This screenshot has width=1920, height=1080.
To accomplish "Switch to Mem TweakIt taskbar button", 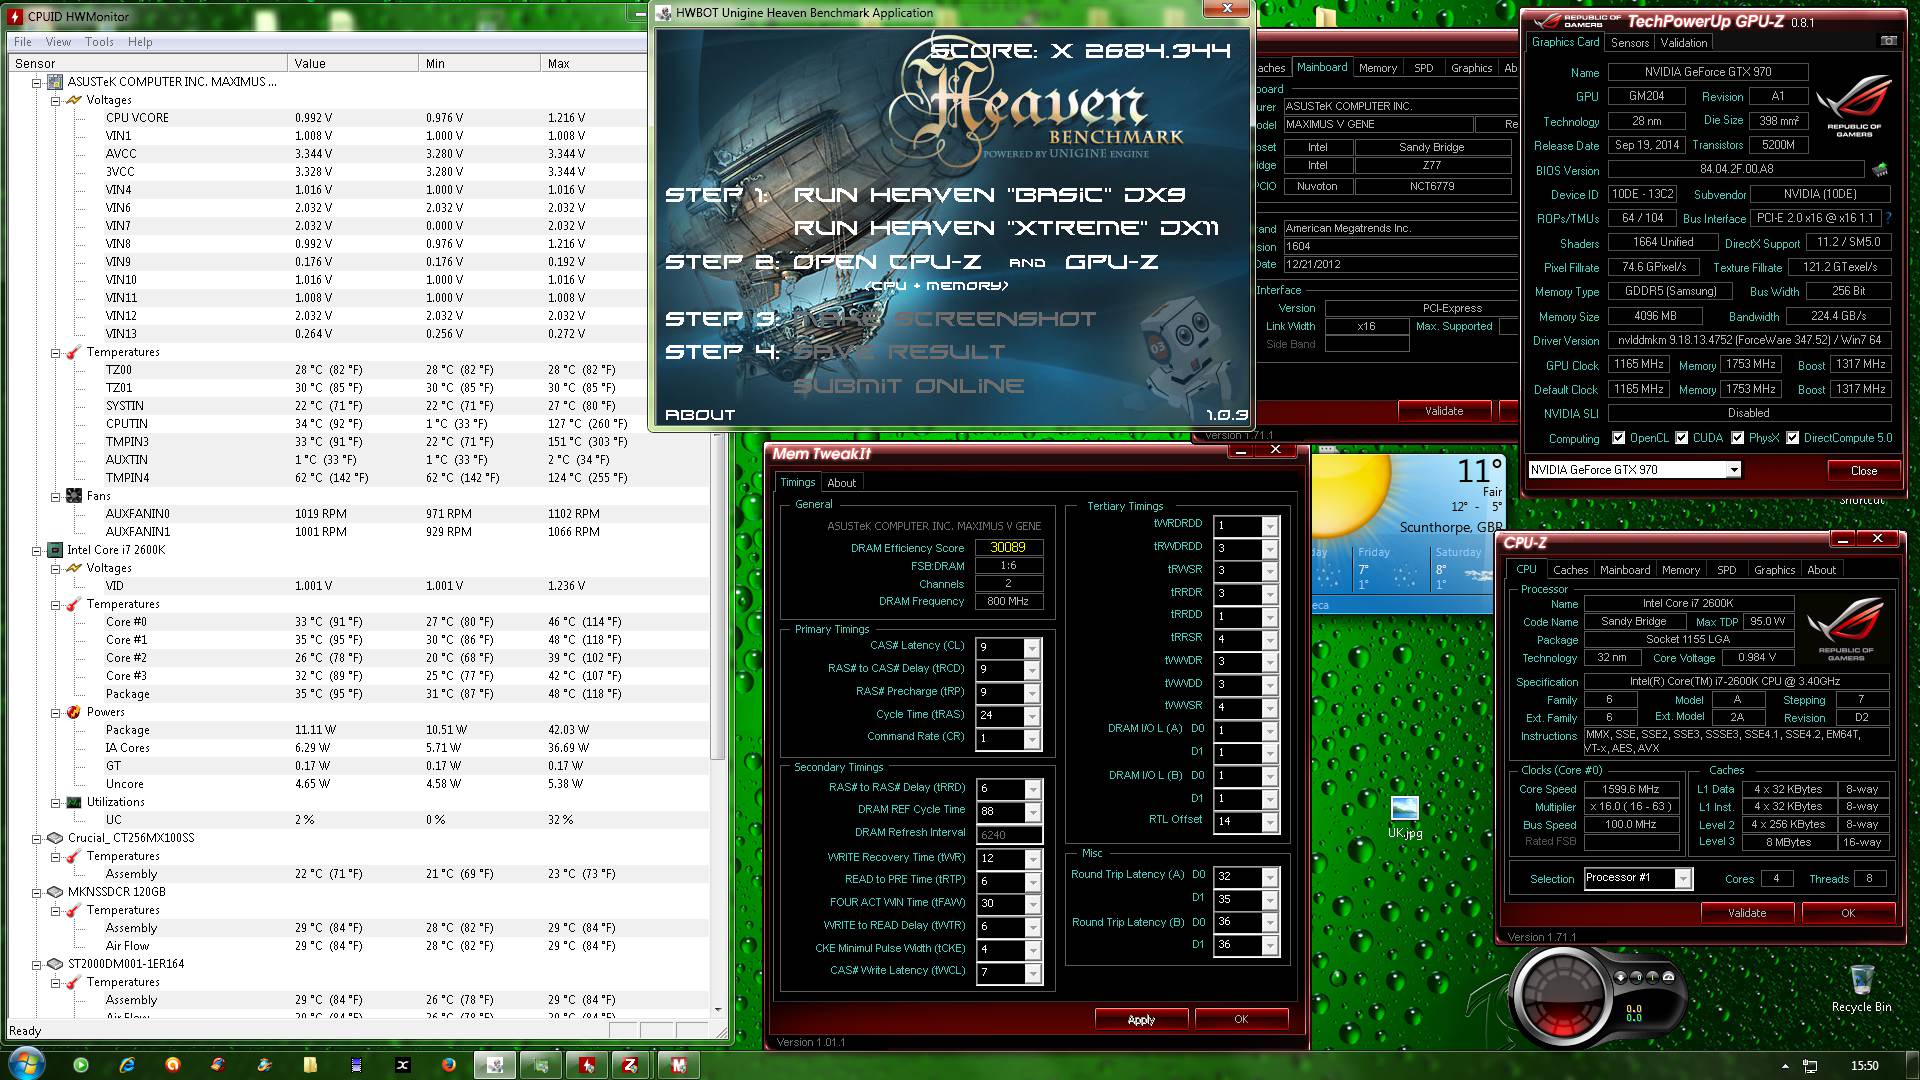I will point(678,1065).
